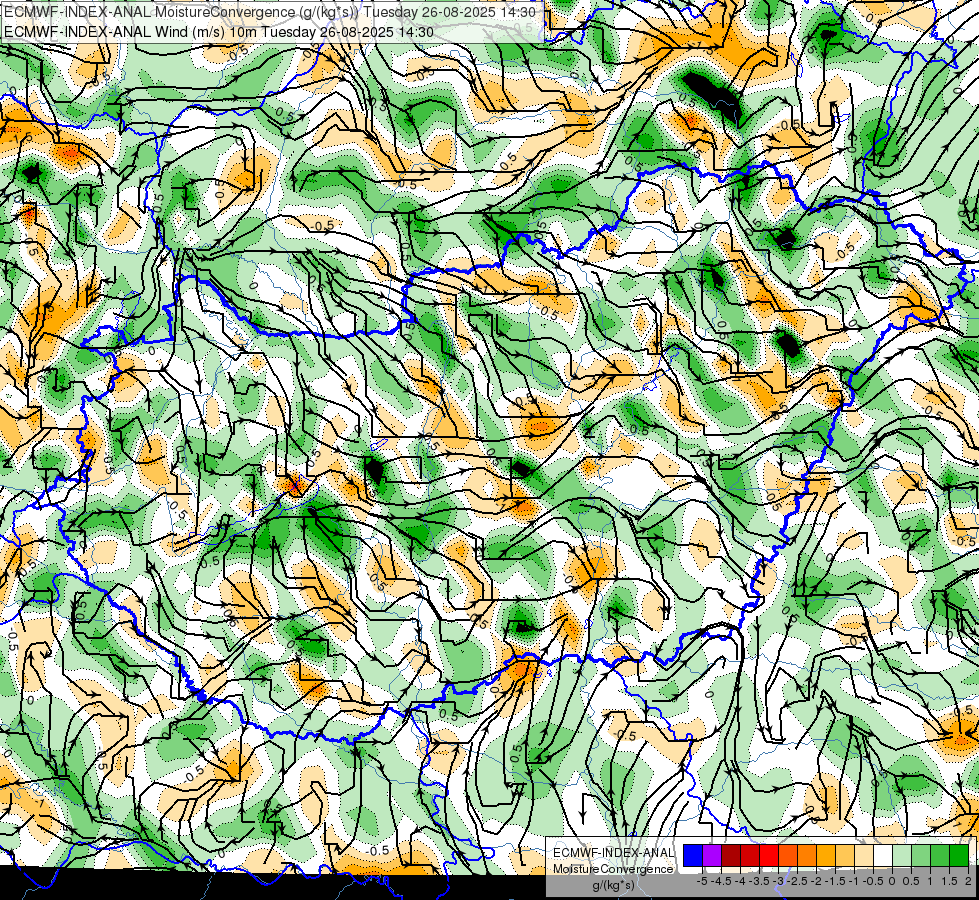Screen dimensions: 979x900
Task: Pick the lightest green legend swatch
Action: 902,855
